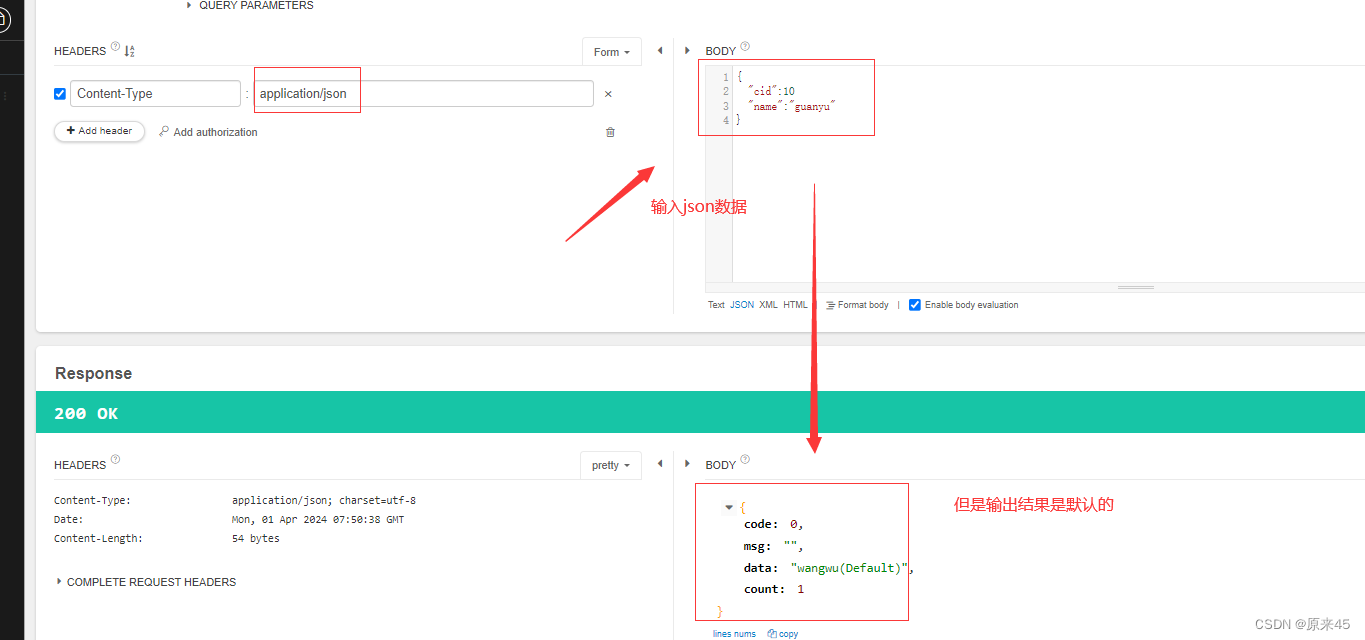The width and height of the screenshot is (1365, 640).
Task: Switch the body format to JSON
Action: 742,305
